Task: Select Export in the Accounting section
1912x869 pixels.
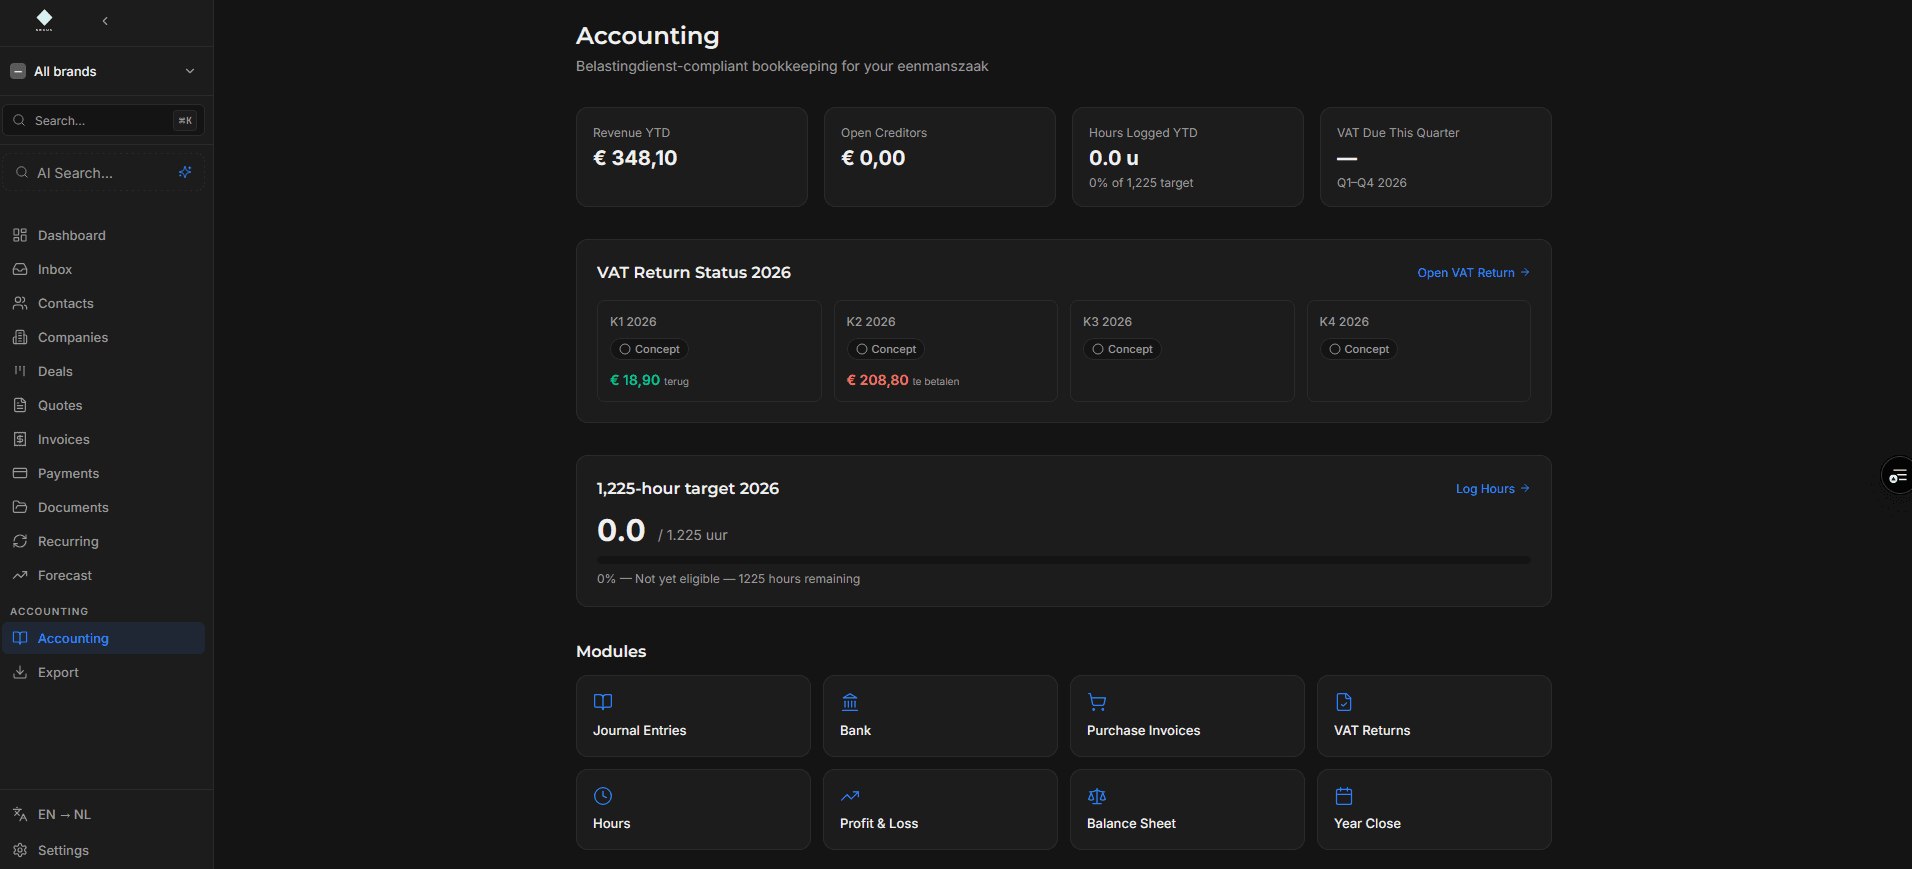Action: pyautogui.click(x=103, y=672)
